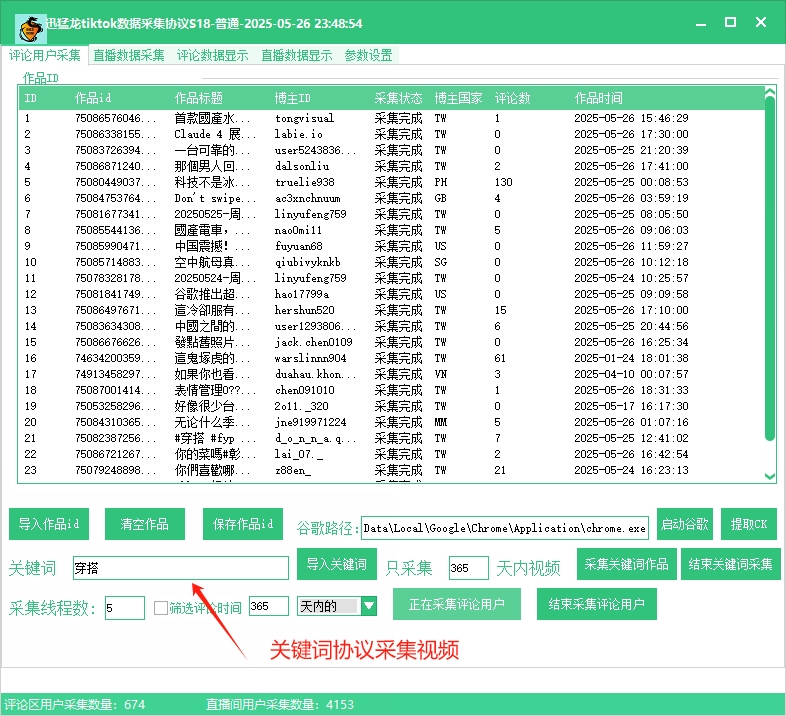
Task: Maximize the application window
Action: [730, 22]
